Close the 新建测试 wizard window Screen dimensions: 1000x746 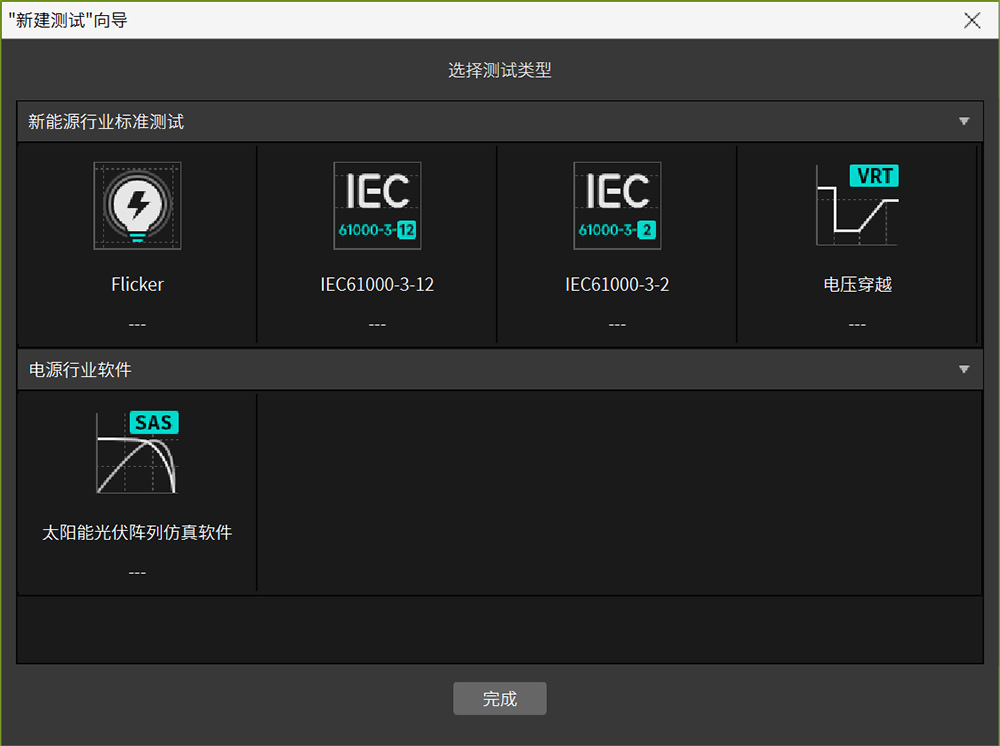point(972,20)
